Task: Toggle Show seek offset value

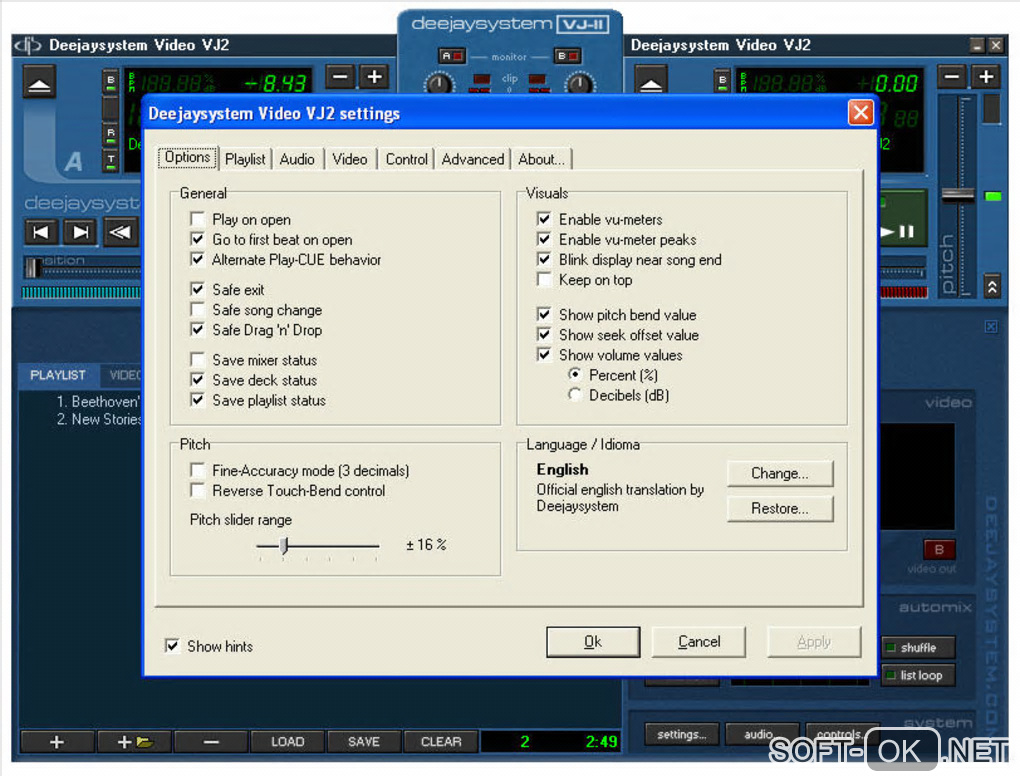Action: pos(544,335)
